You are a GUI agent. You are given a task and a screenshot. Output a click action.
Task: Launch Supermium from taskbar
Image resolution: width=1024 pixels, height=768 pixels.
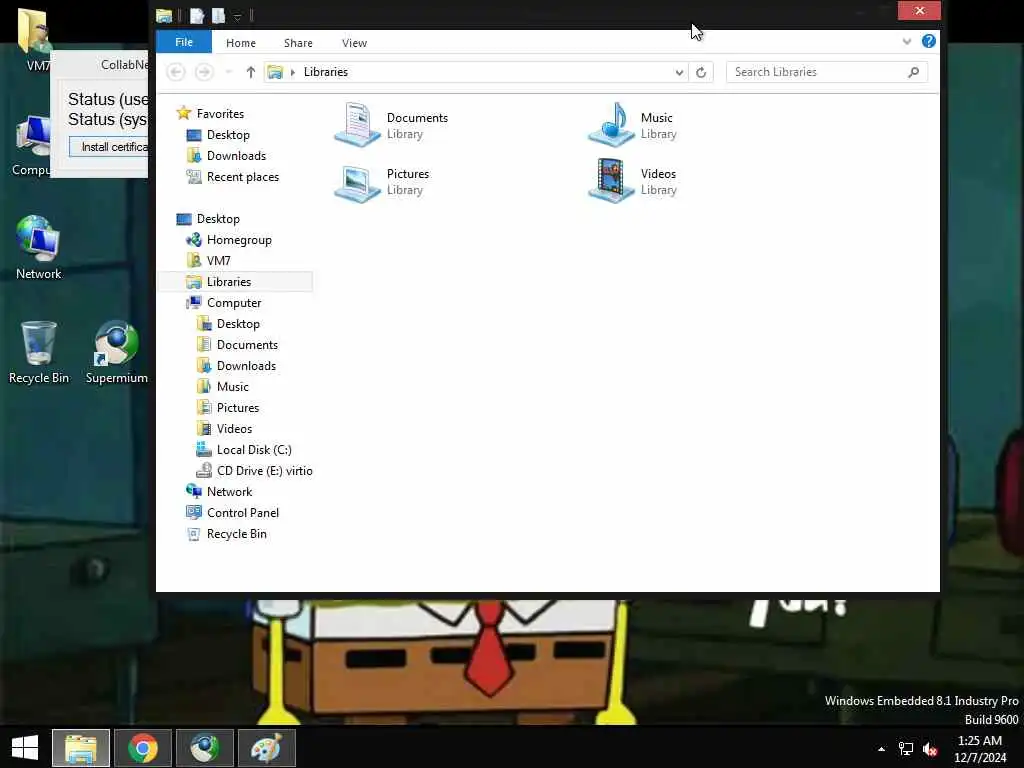point(204,748)
